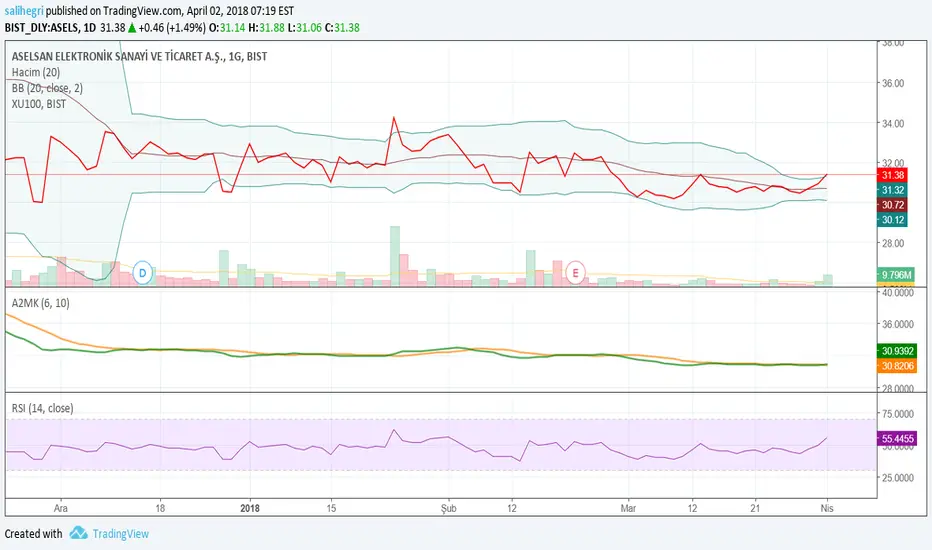Click the 36.00 price scale value

click(x=892, y=83)
